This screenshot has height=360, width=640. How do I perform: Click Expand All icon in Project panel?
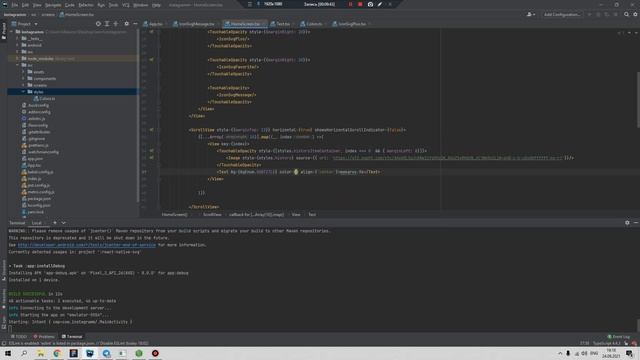[x=107, y=24]
